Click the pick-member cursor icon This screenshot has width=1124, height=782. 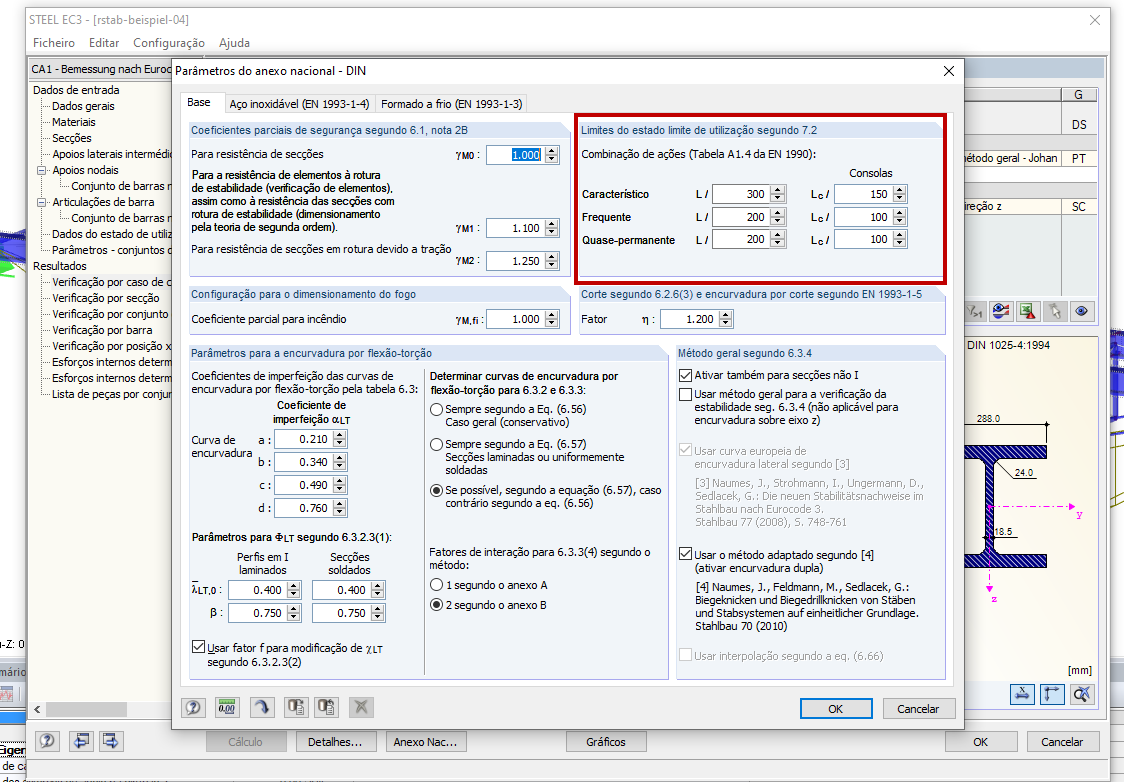point(1054,311)
